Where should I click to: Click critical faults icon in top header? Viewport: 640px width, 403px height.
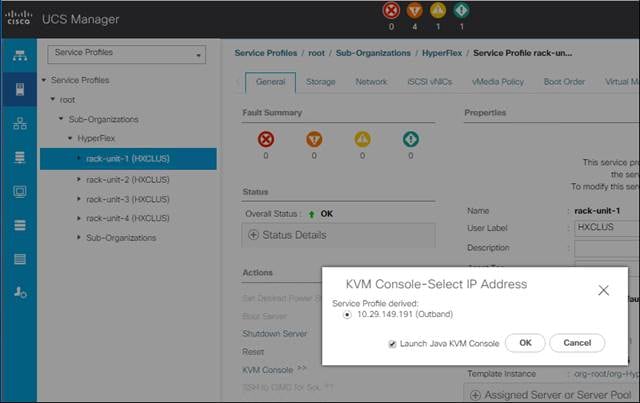point(391,11)
